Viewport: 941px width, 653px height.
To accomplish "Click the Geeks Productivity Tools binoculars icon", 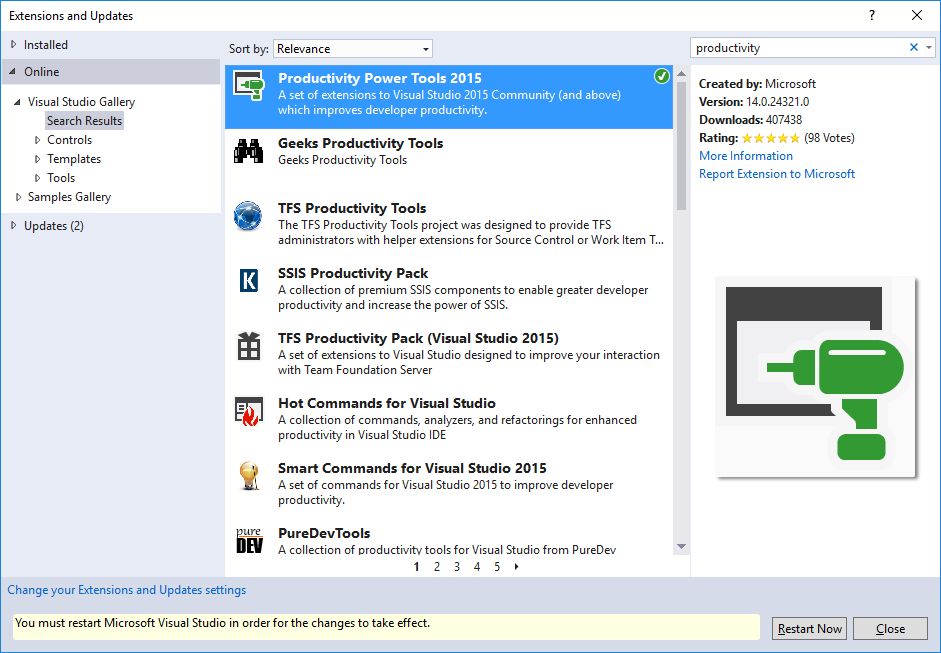I will tap(248, 151).
